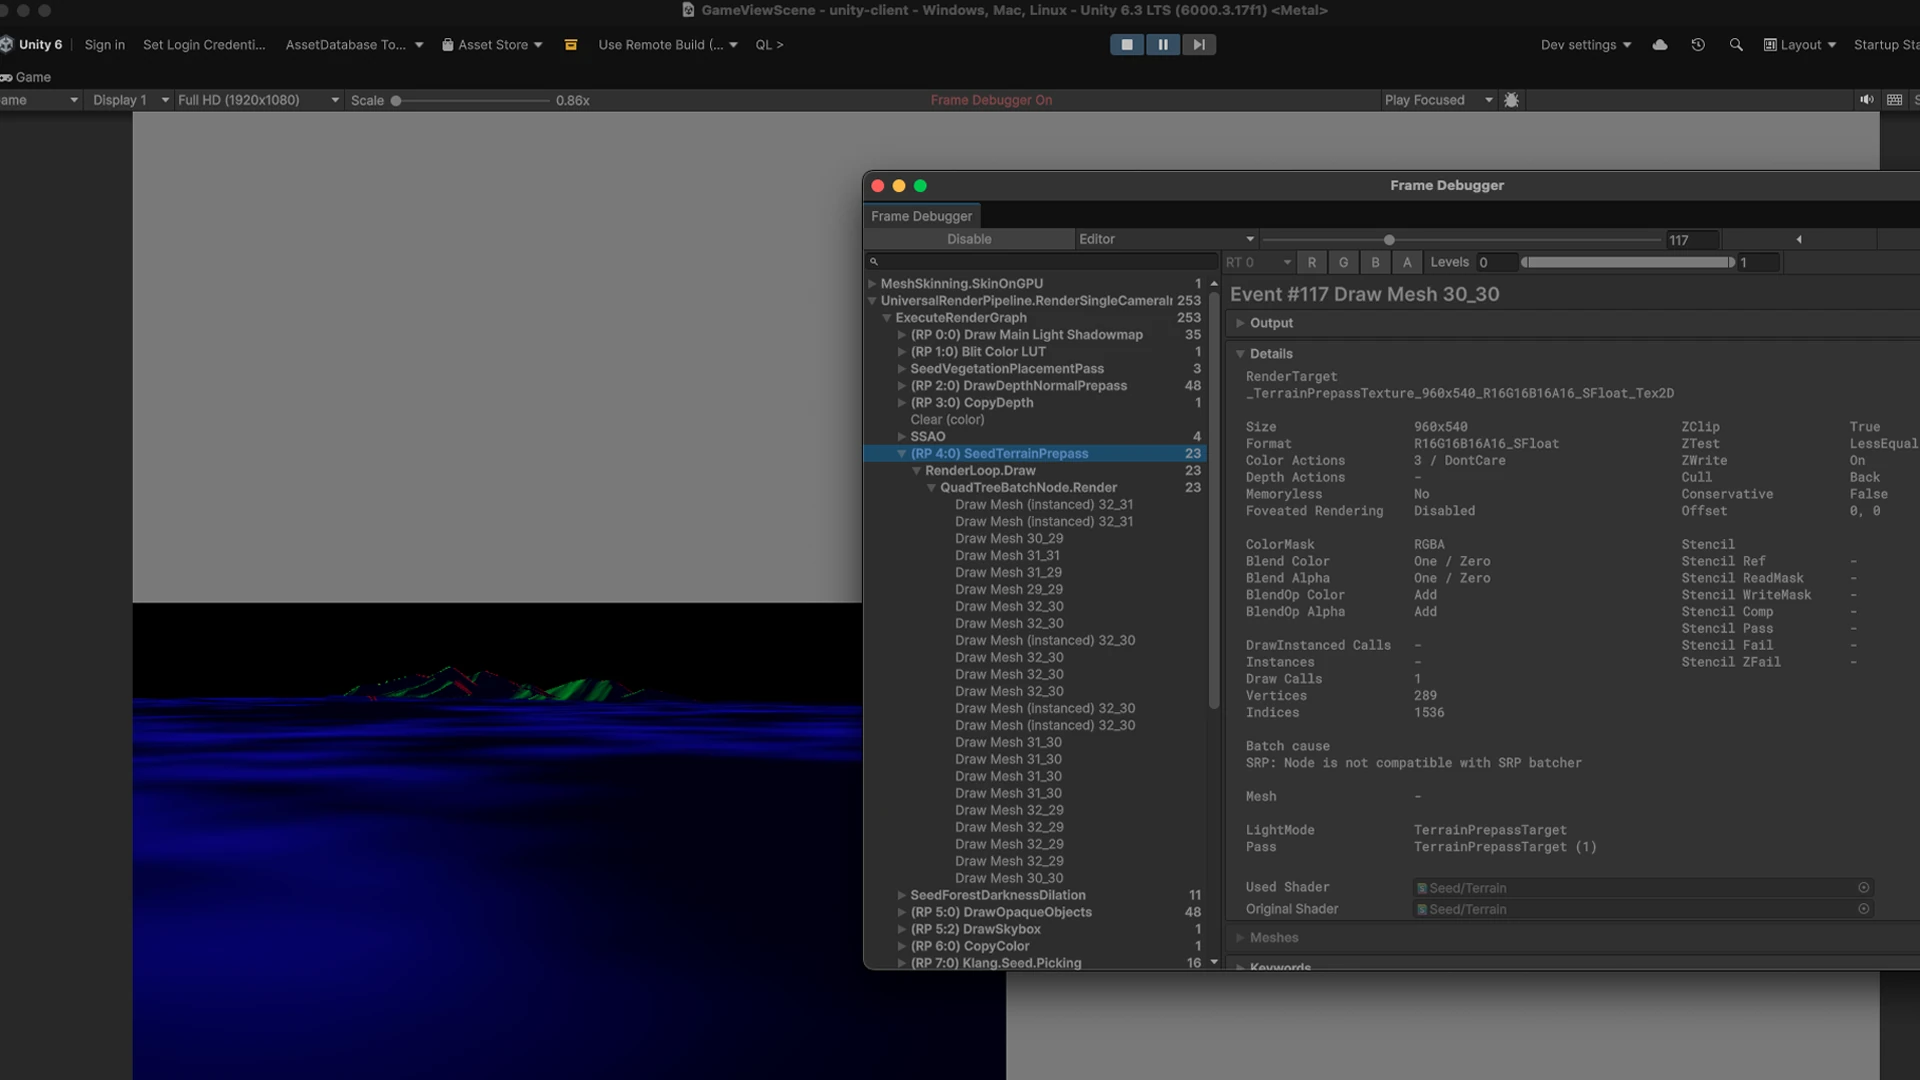1920x1080 pixels.
Task: Stop play mode with the stop button
Action: point(1127,45)
